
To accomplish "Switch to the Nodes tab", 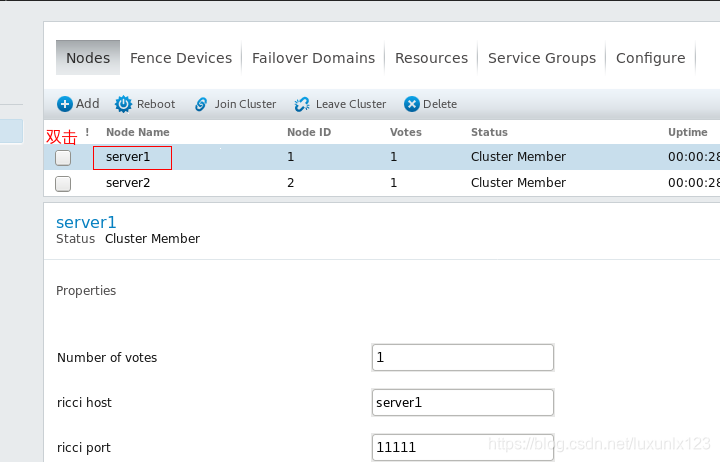I will click(x=88, y=58).
